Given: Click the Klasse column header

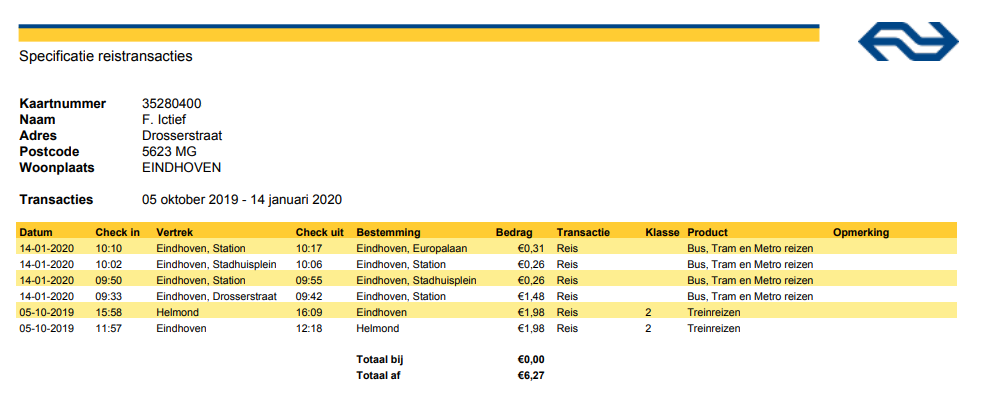Looking at the screenshot, I should 662,233.
